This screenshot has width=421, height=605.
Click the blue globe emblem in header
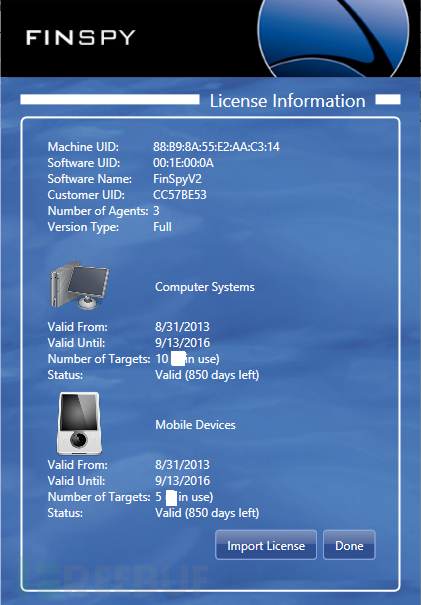(x=333, y=38)
